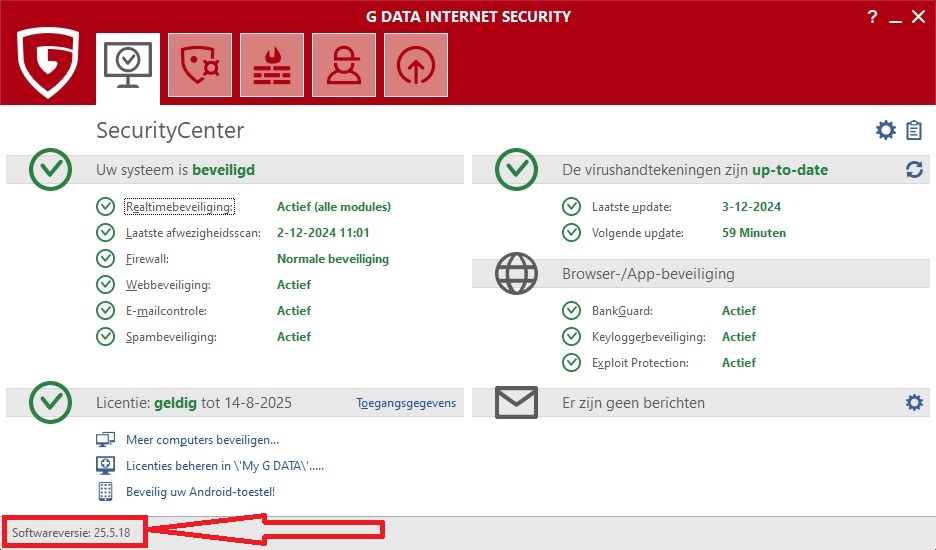Click the E-mailcontrole label
Screen dimensions: 936x550
coord(166,311)
